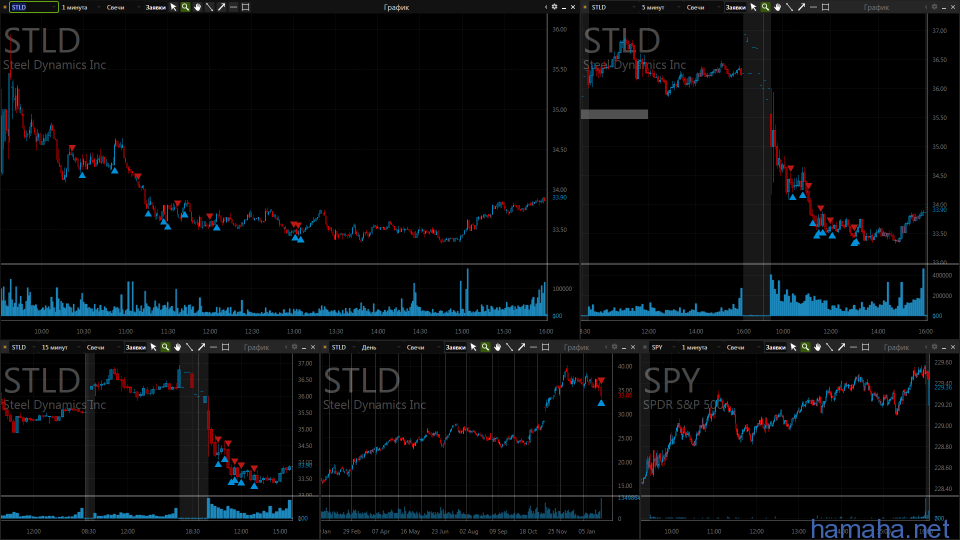This screenshot has width=960, height=540.
Task: Activate zoom magnifier in STLD 5-minute chart
Action: pos(765,7)
